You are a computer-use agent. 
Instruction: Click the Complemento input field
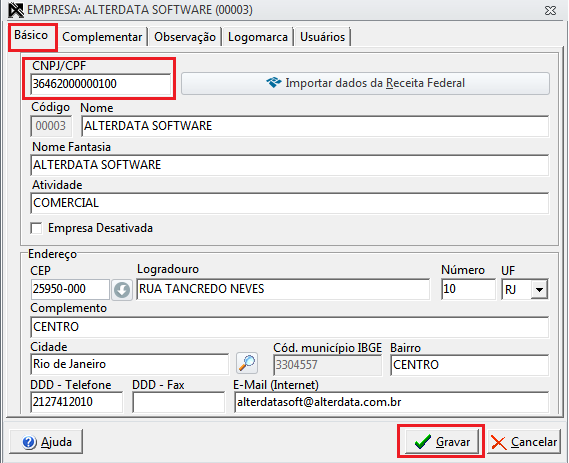(290, 327)
